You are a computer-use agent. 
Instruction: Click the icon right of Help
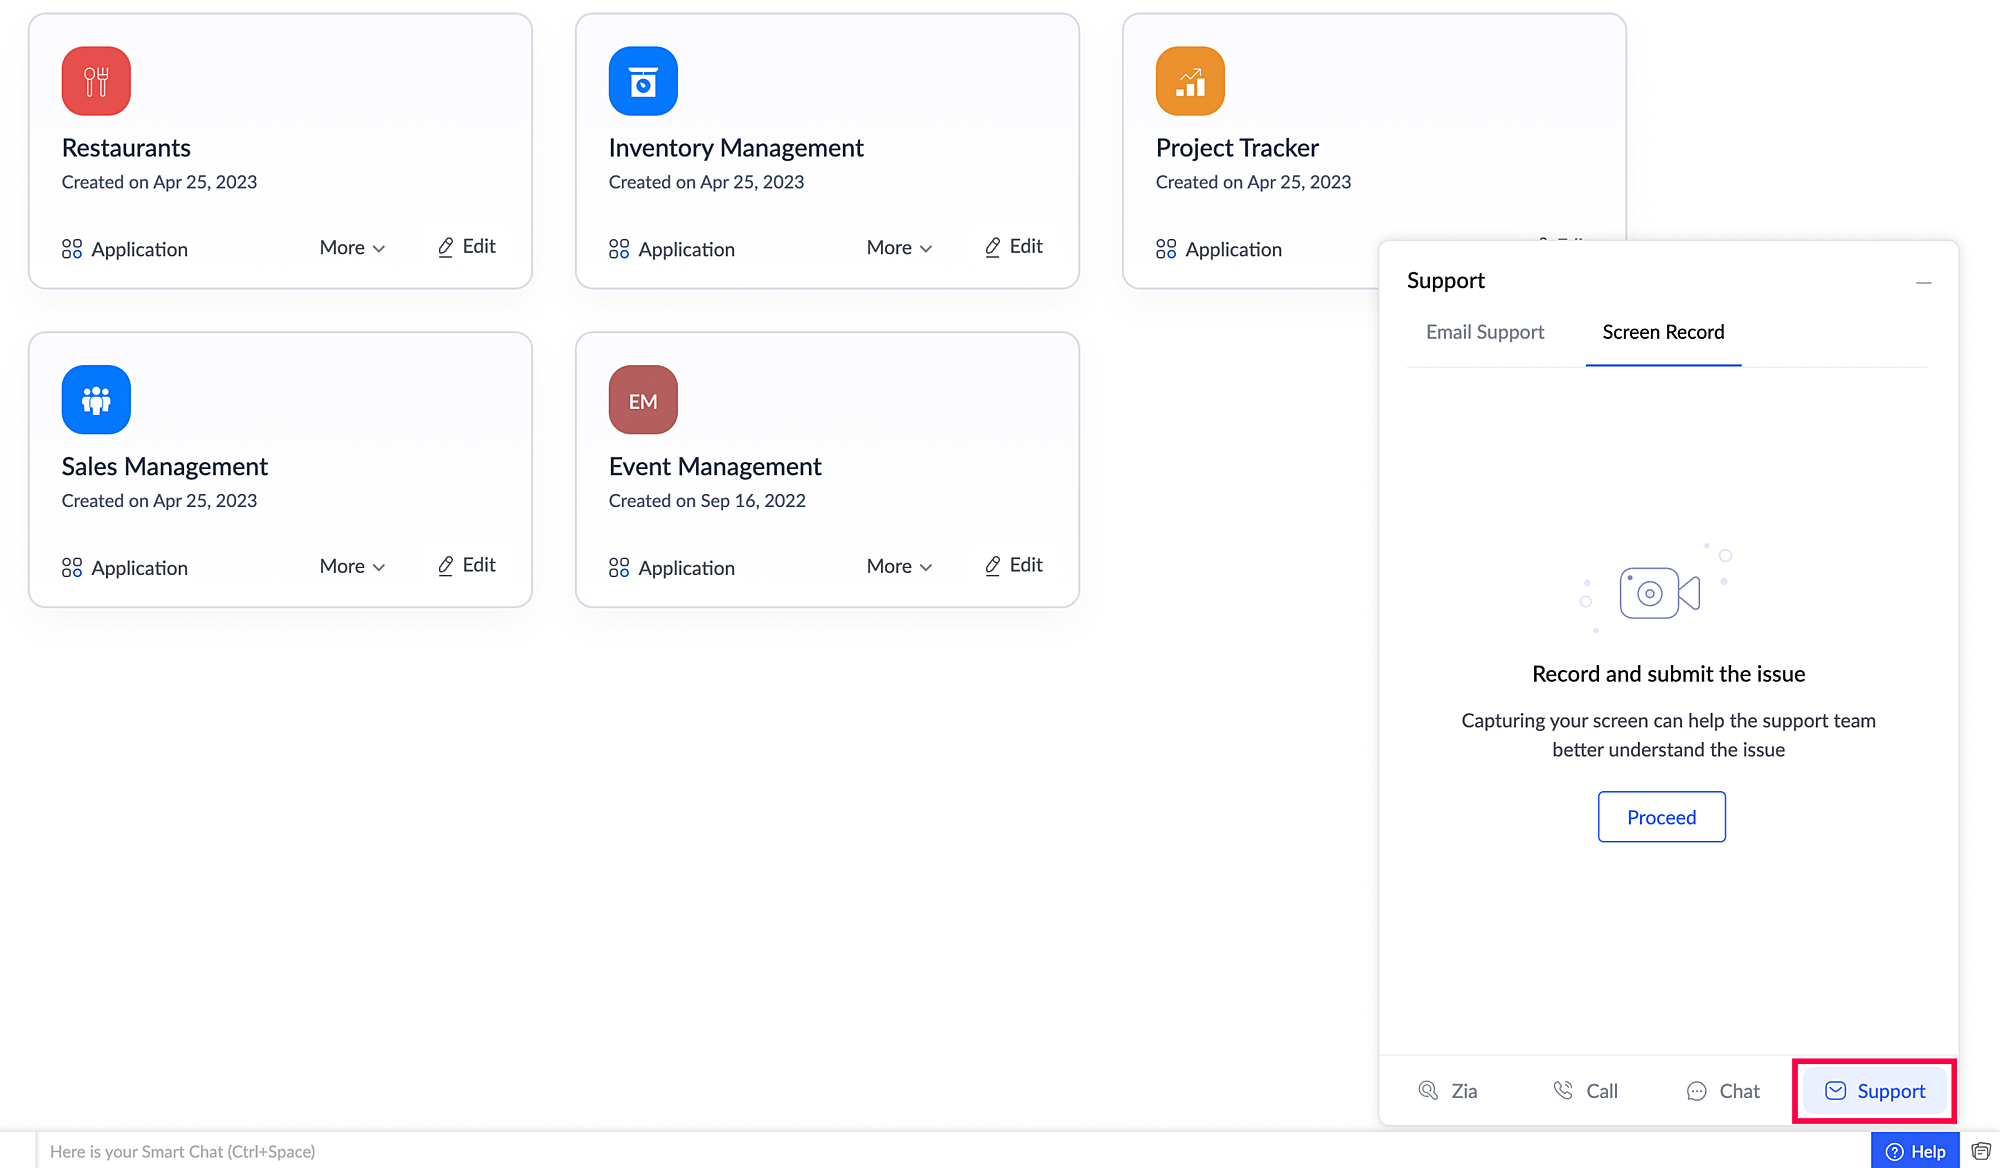1981,1151
